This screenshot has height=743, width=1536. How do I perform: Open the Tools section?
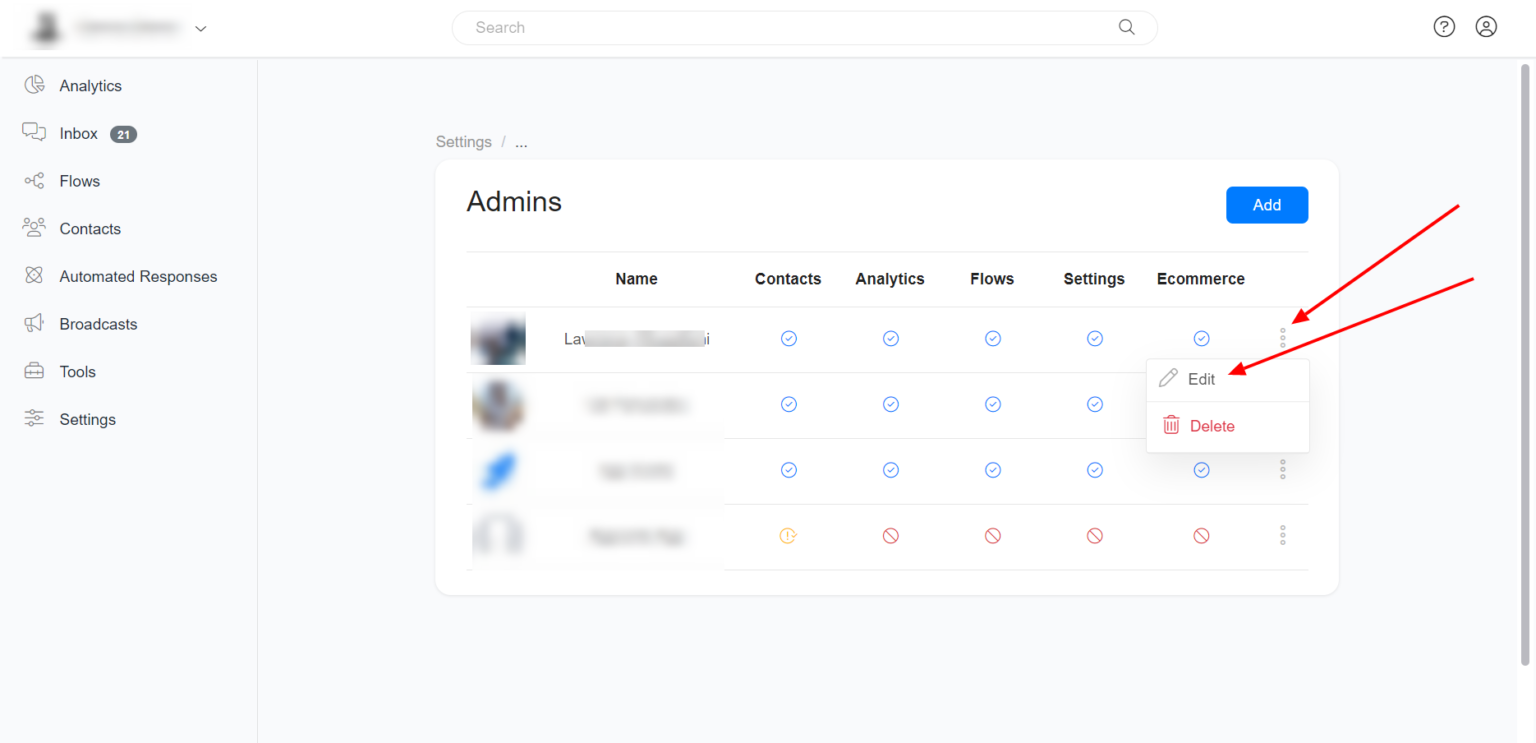tap(77, 372)
